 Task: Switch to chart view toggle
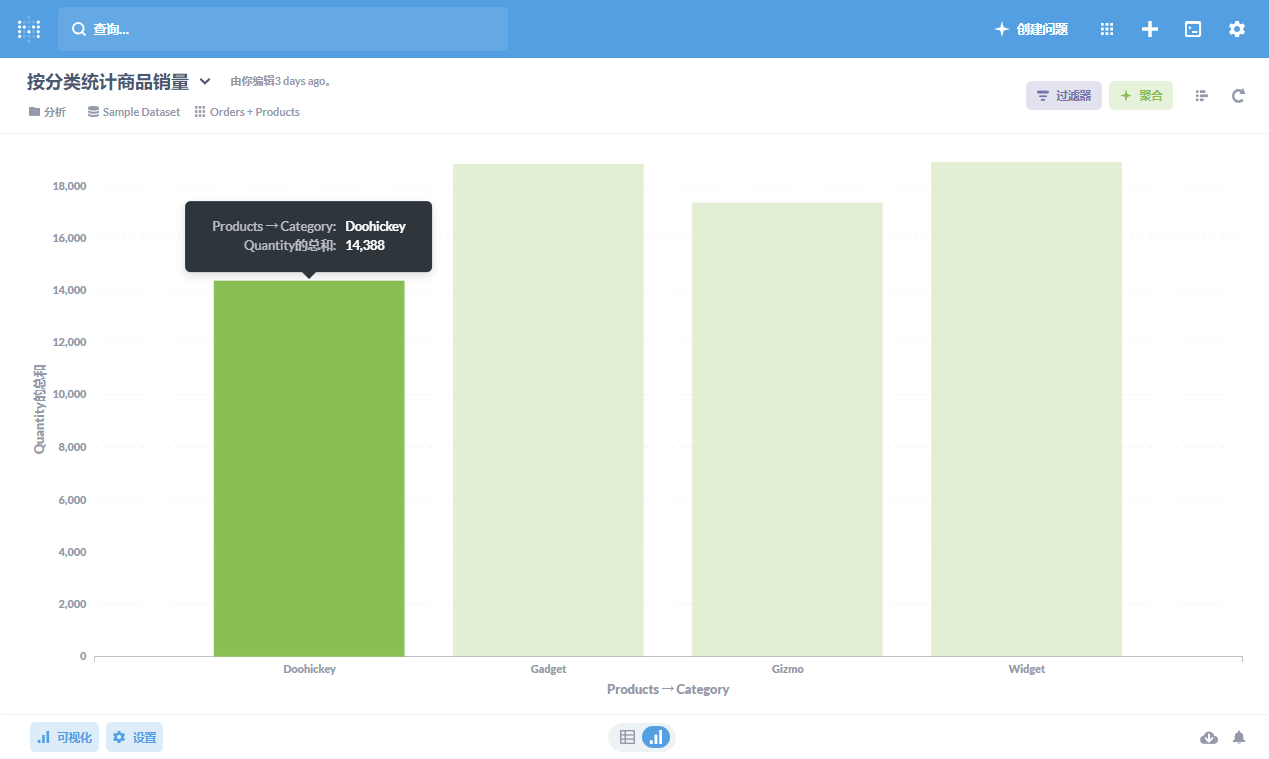point(656,737)
